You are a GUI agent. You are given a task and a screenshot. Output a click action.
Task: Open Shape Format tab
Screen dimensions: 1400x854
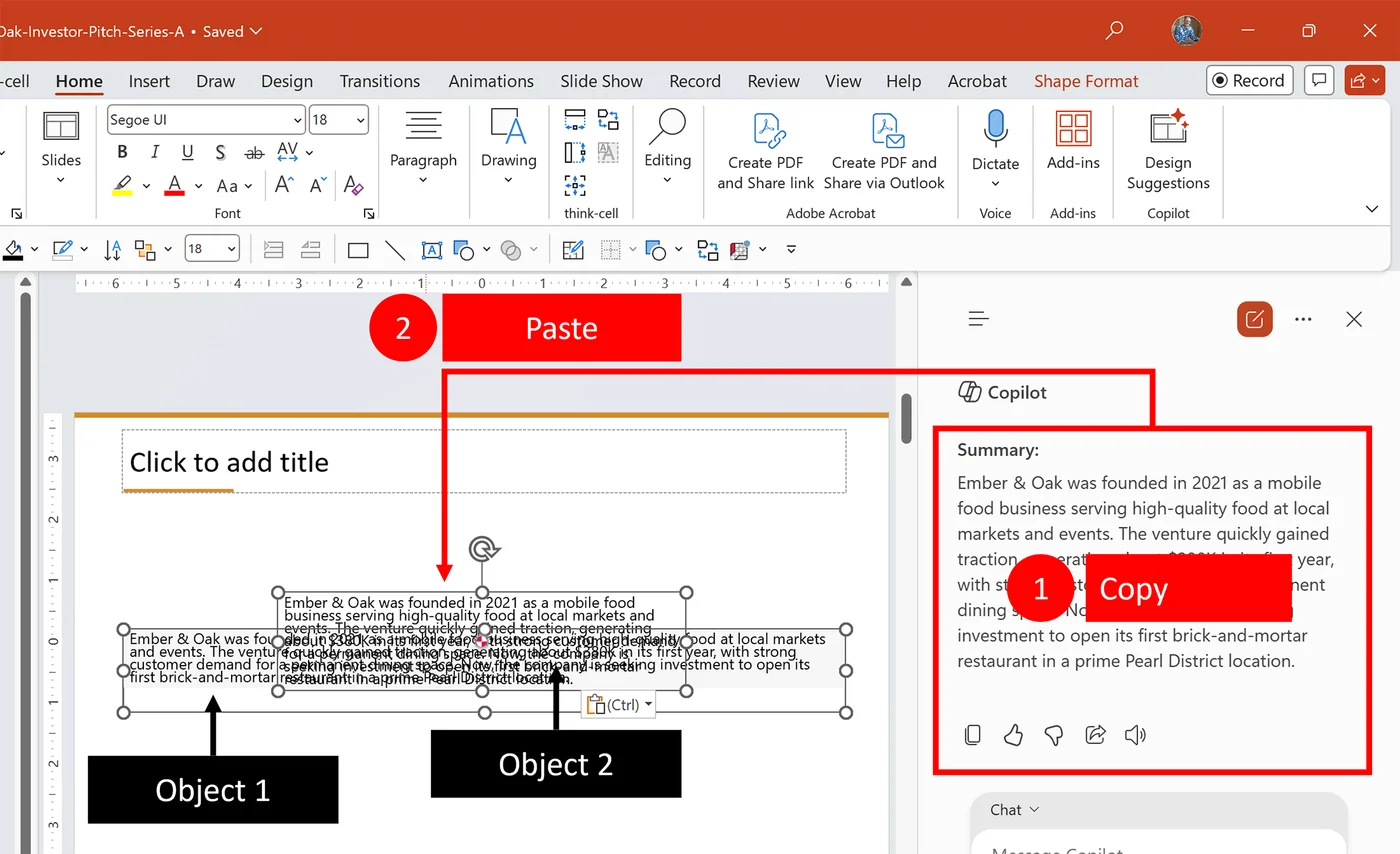[x=1086, y=81]
